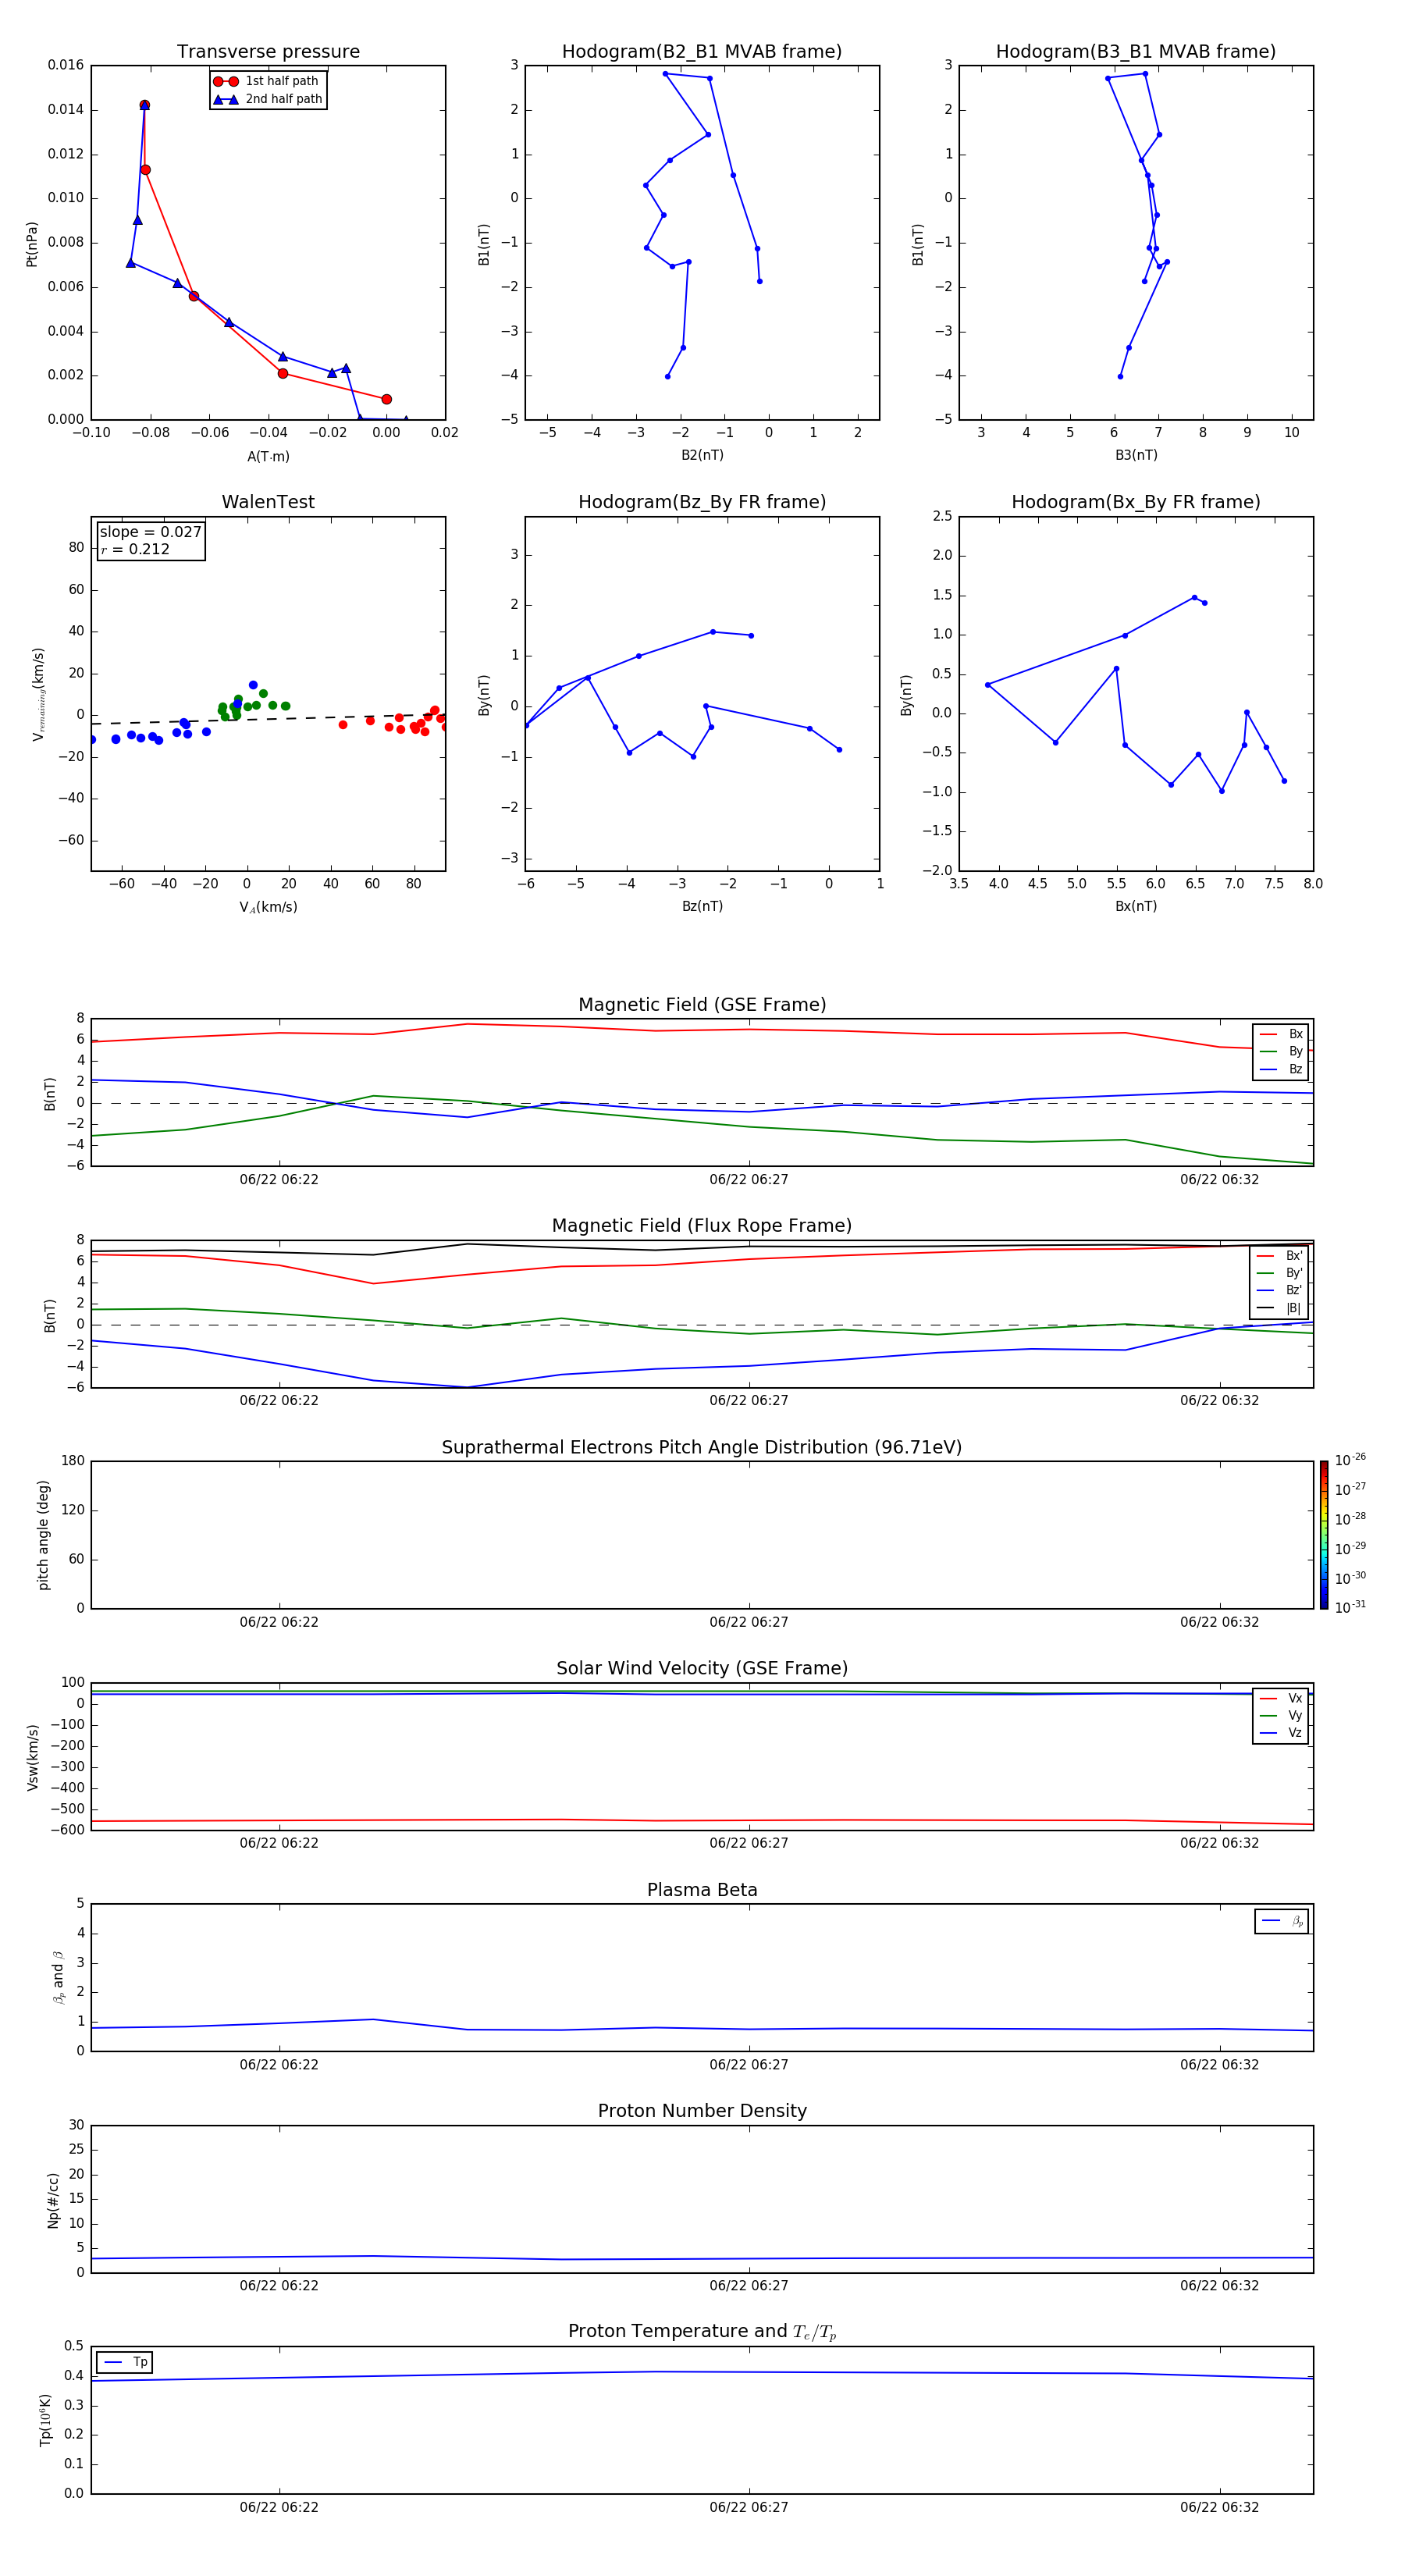Select the Vx entry in velocity legend
Screen dimensions: 1405x2576
[x=1281, y=1698]
